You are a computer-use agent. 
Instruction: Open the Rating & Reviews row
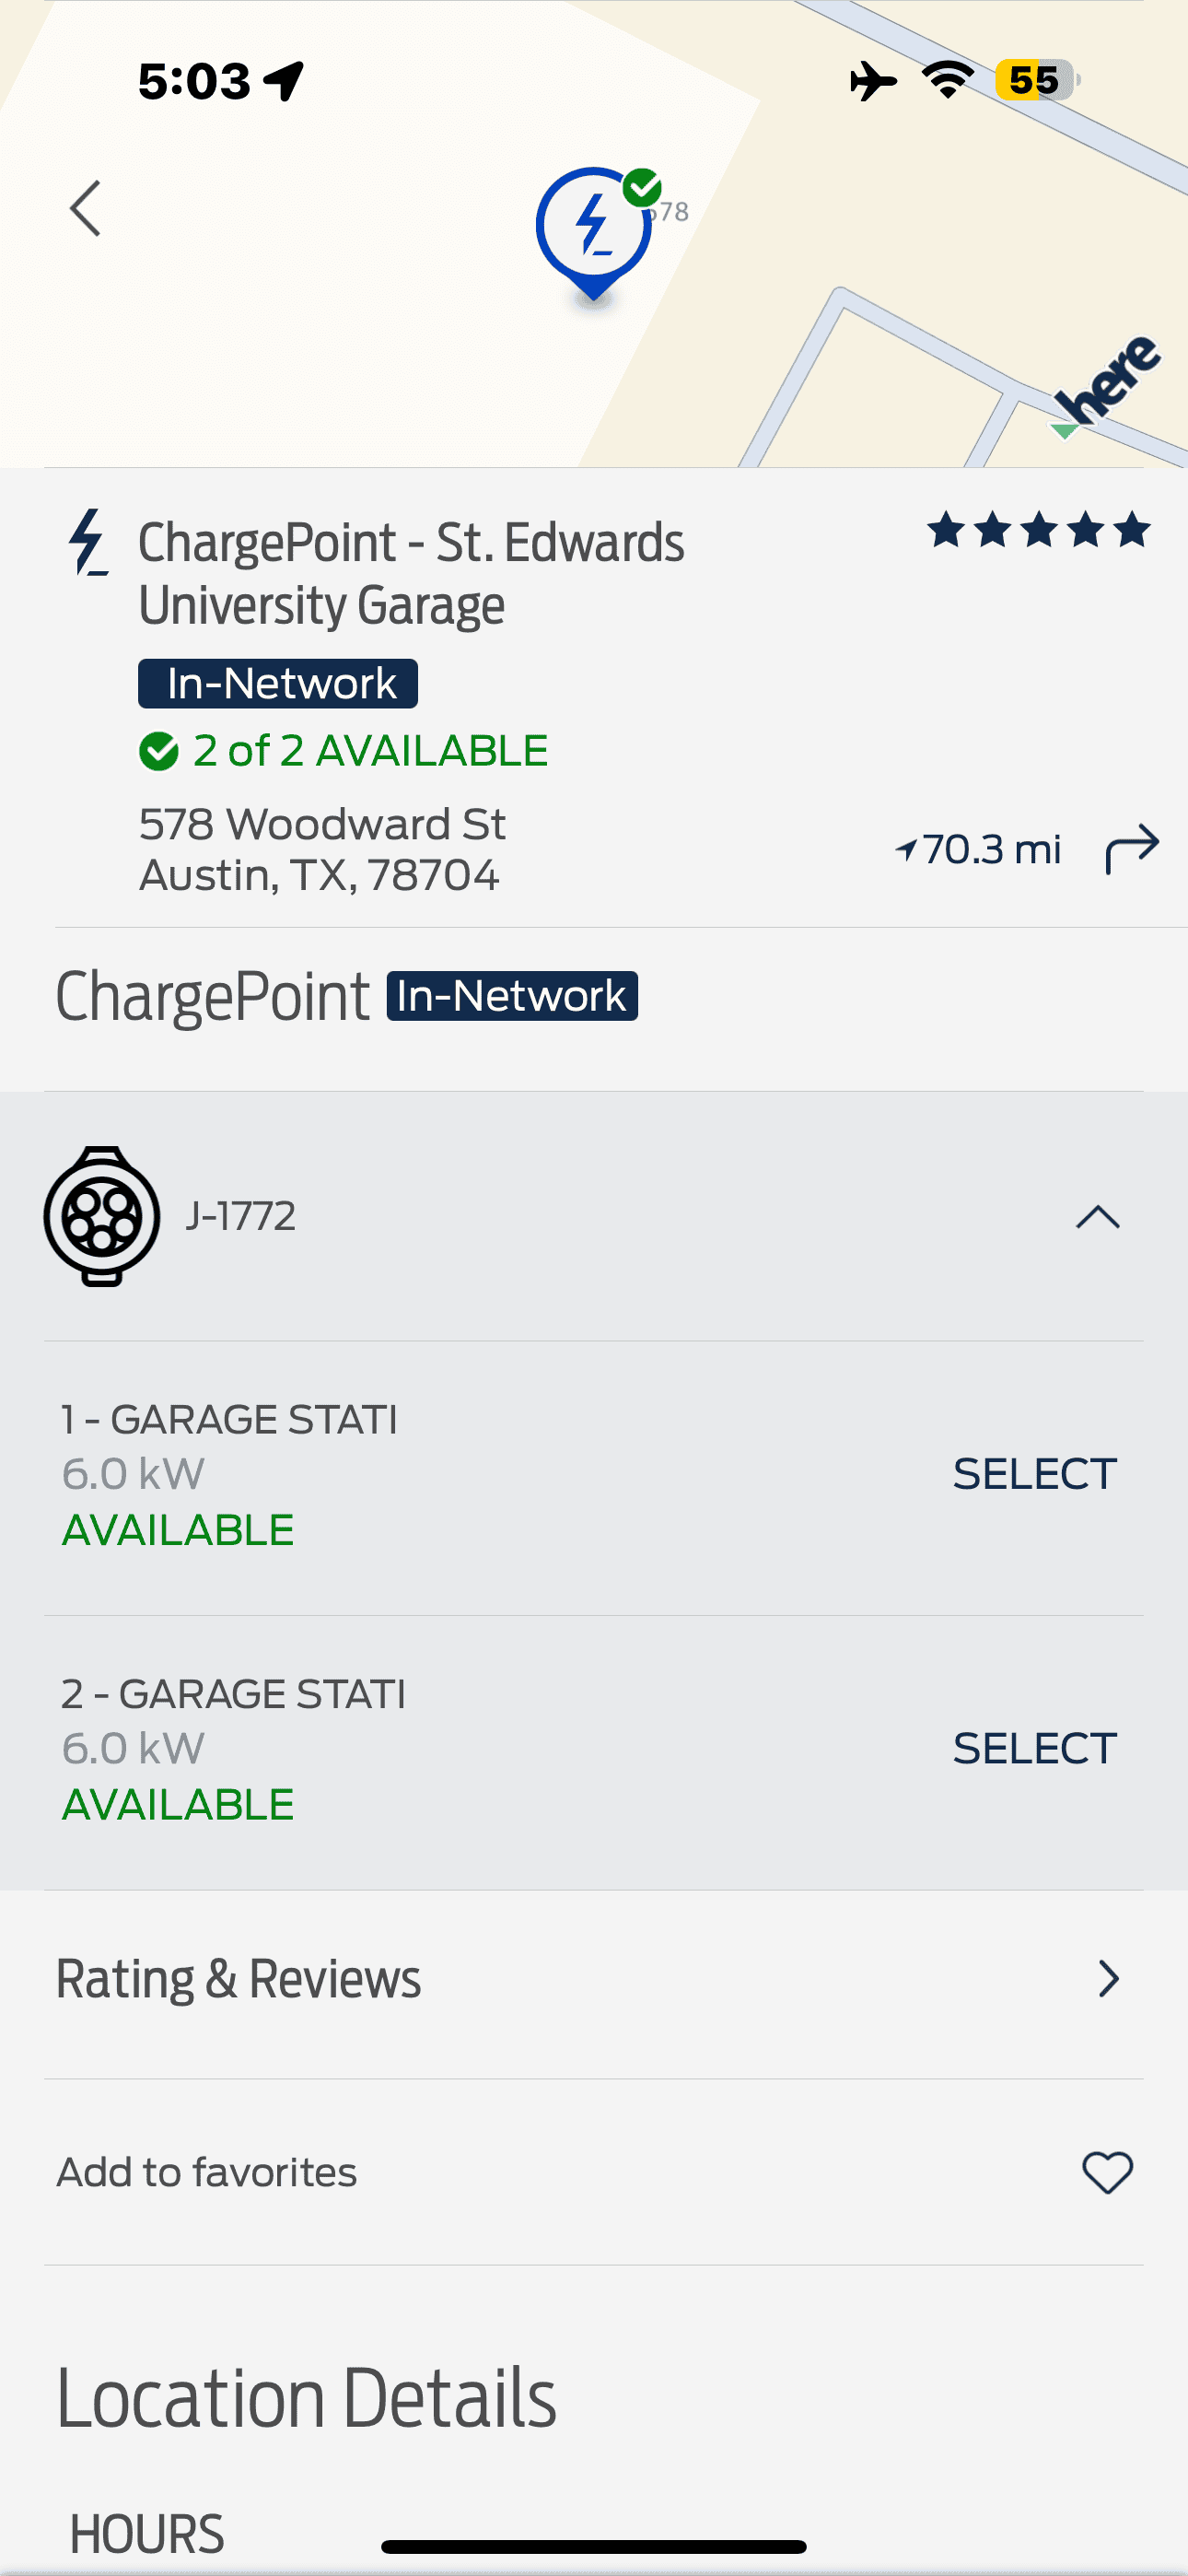[238, 1978]
